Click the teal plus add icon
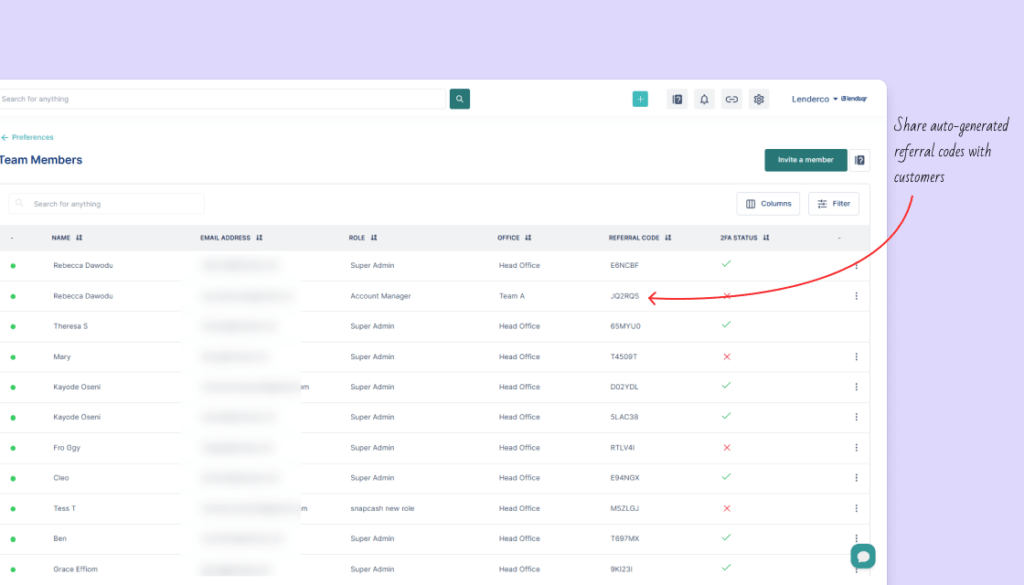 (640, 99)
